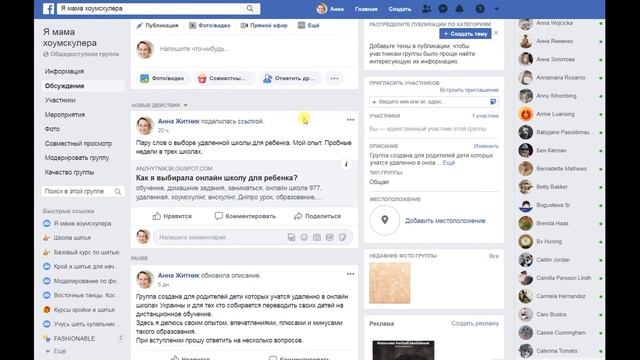Click the Facebook logo icon

point(48,9)
